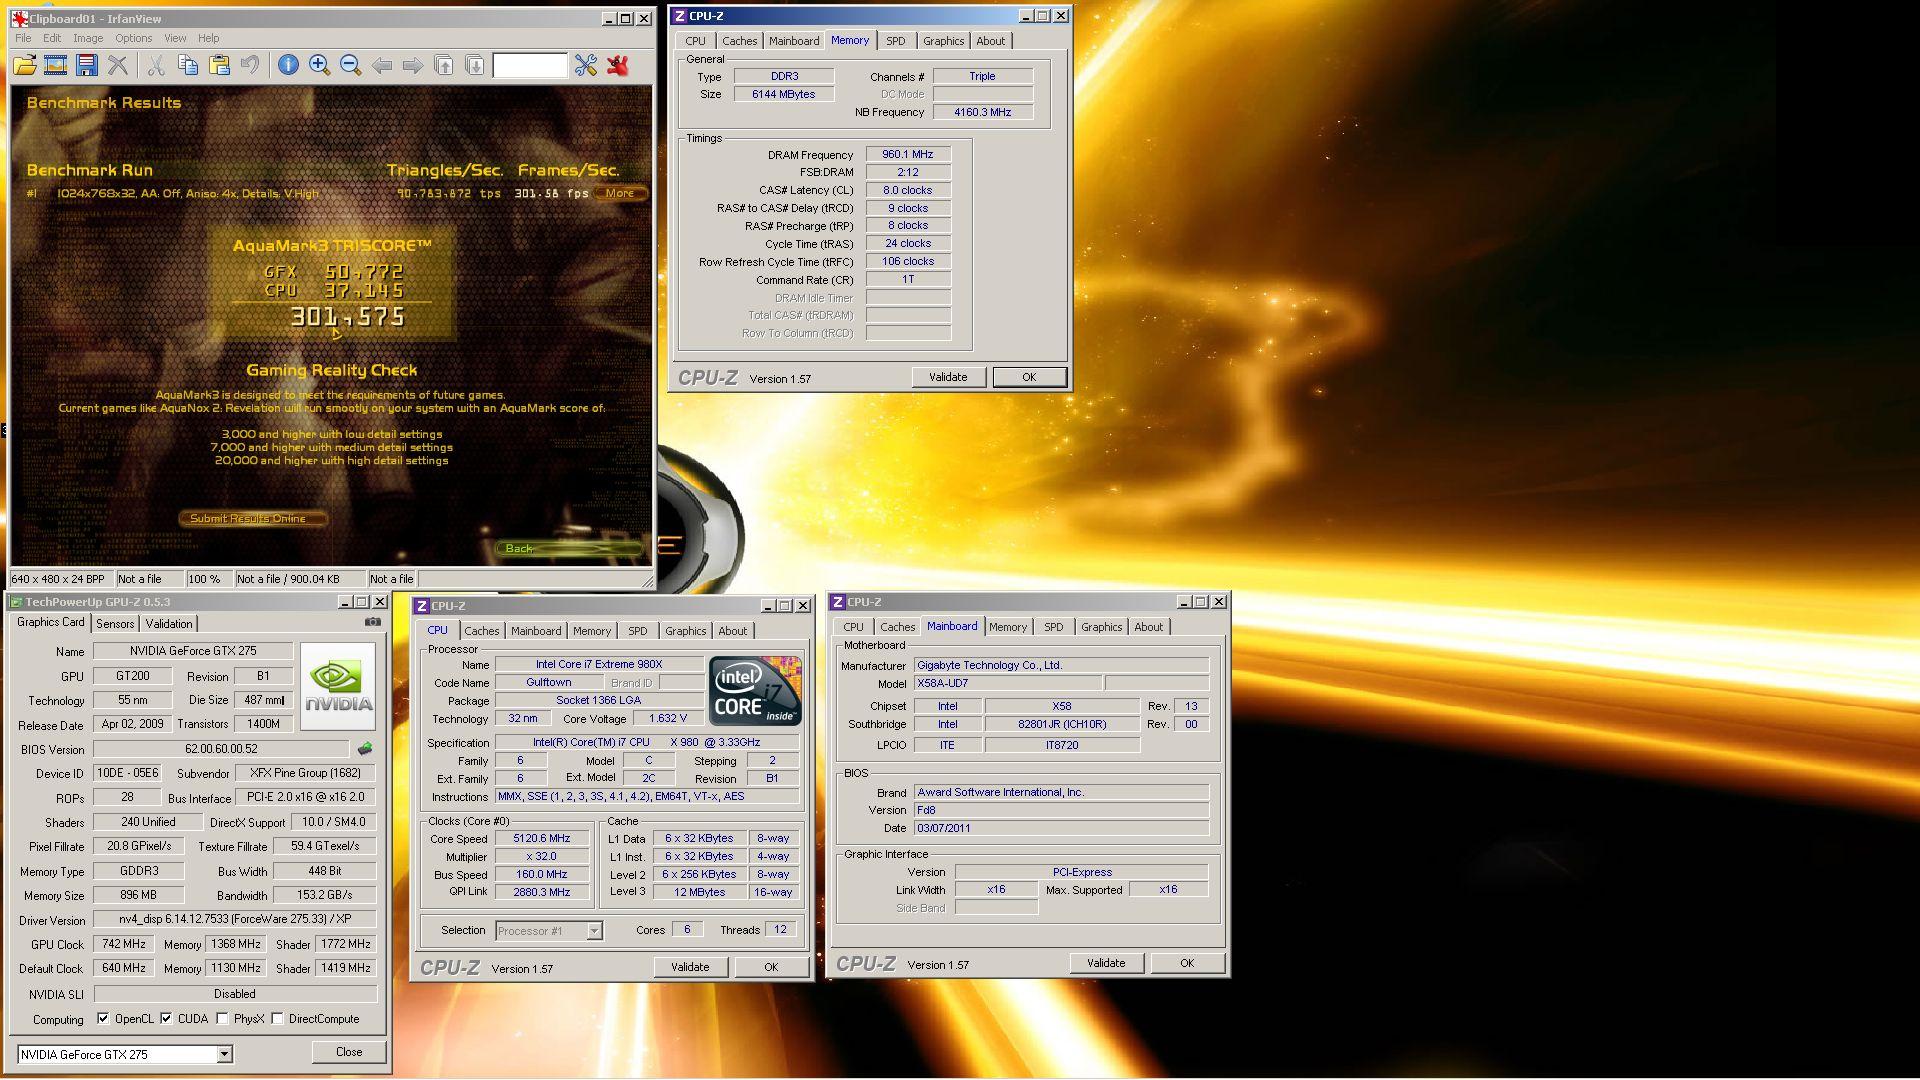The height and width of the screenshot is (1080, 1920).
Task: Go to previous image arrow
Action: point(381,65)
